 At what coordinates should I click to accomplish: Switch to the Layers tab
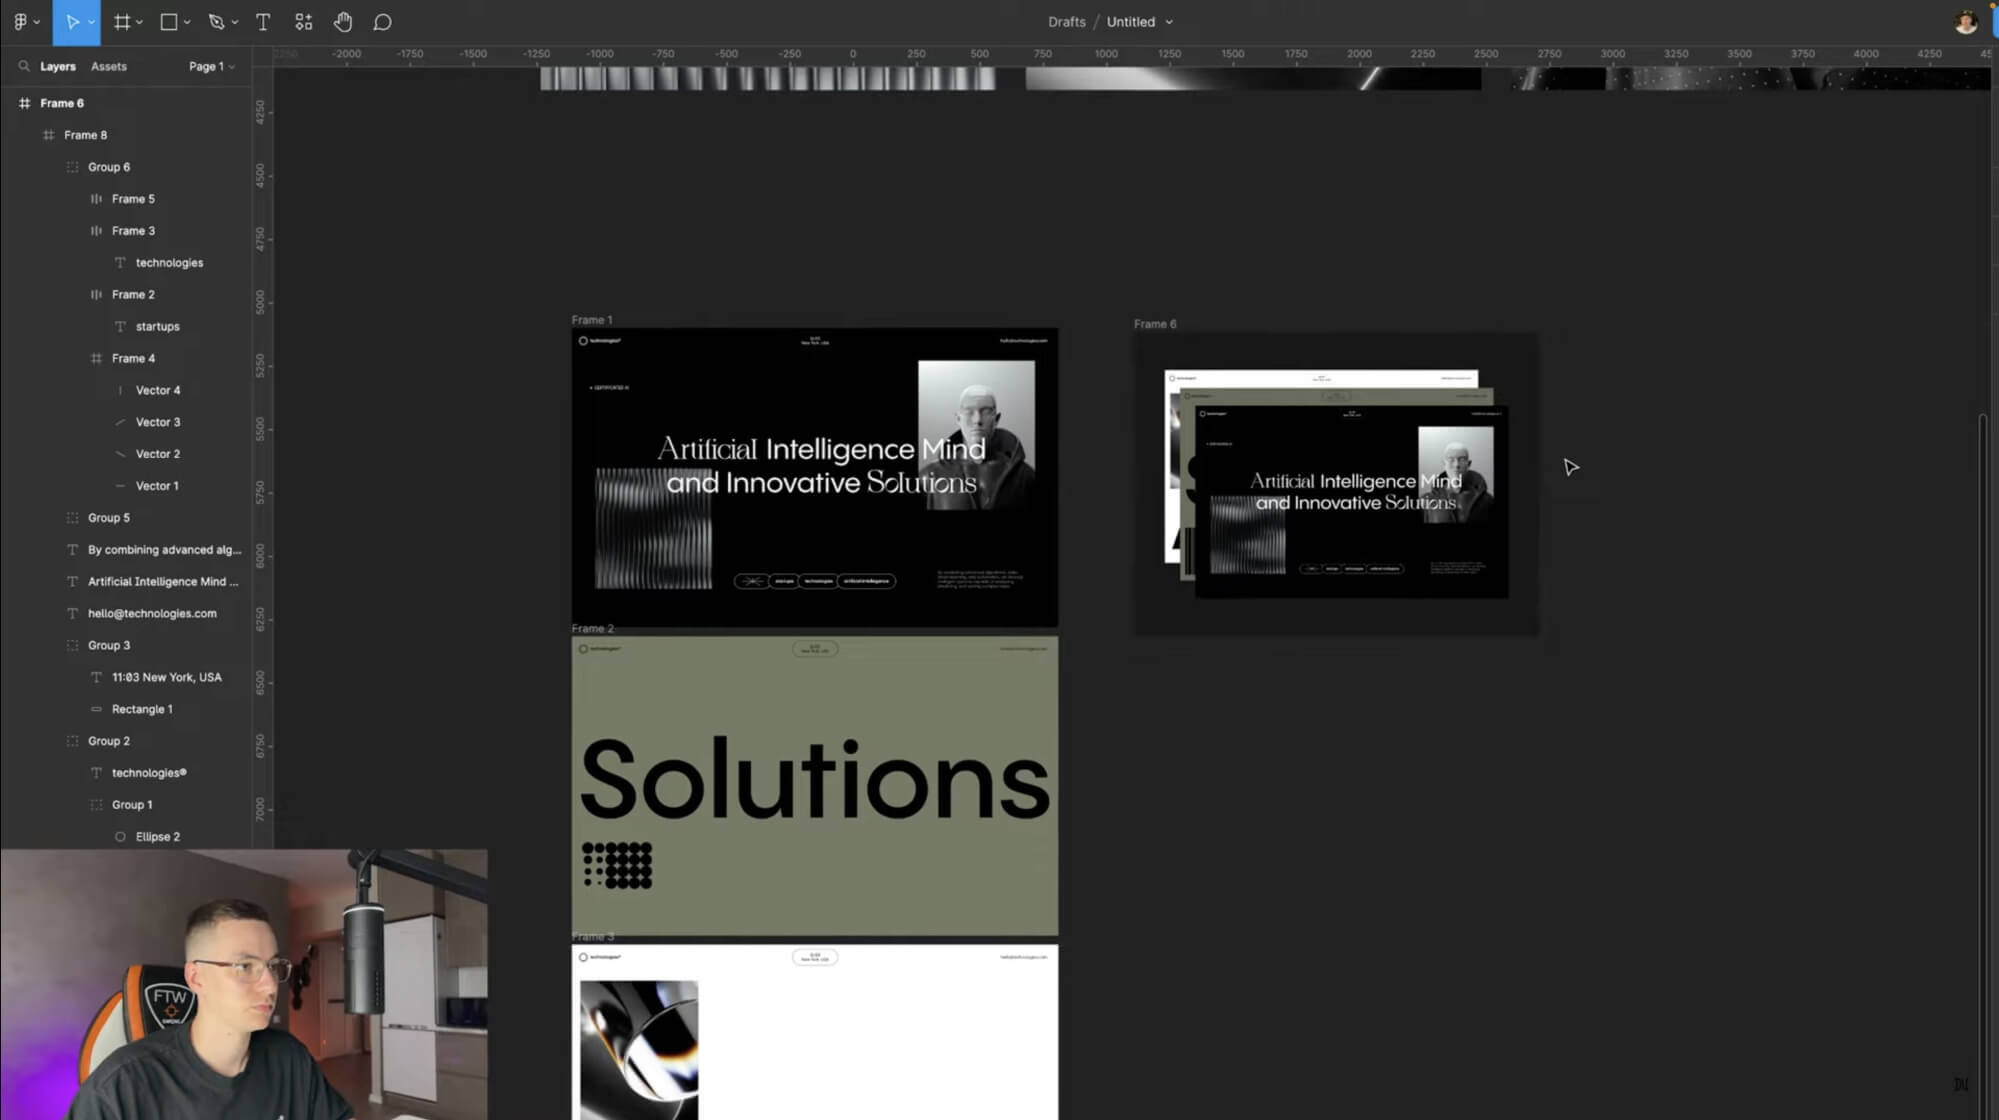click(57, 66)
